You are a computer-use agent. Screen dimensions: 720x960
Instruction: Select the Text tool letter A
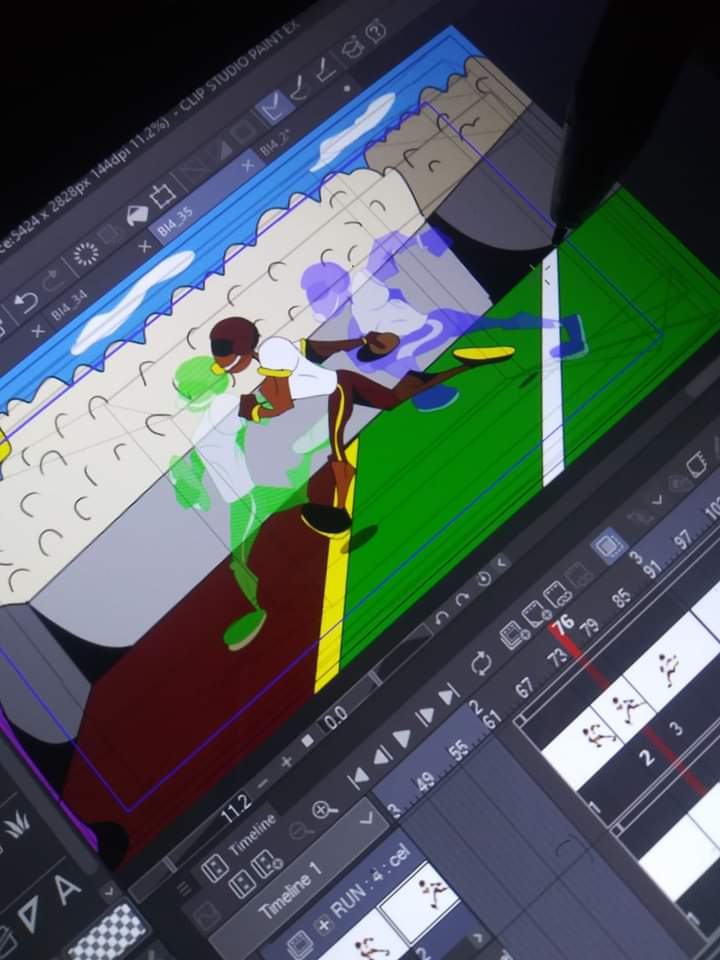[x=67, y=891]
